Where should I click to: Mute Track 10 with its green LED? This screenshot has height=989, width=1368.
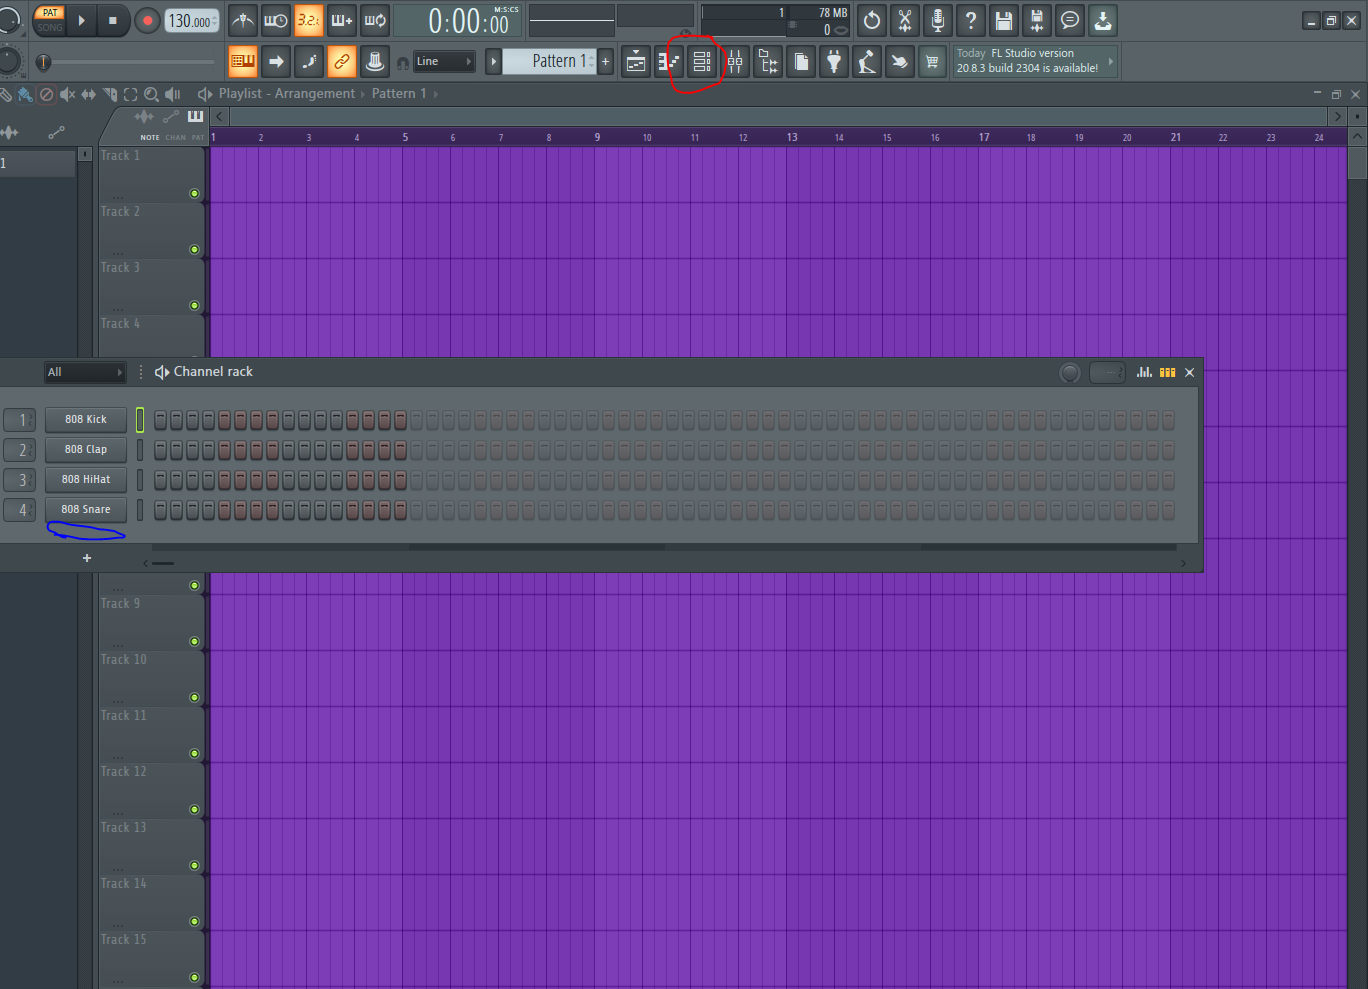tap(194, 698)
